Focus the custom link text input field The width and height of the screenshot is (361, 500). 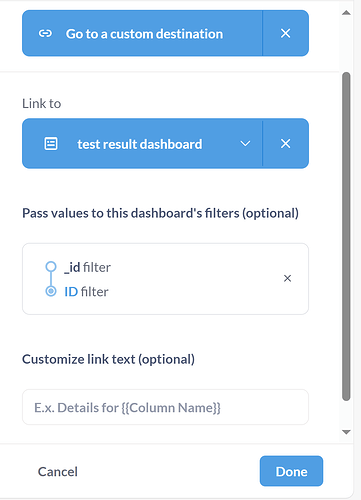165,407
